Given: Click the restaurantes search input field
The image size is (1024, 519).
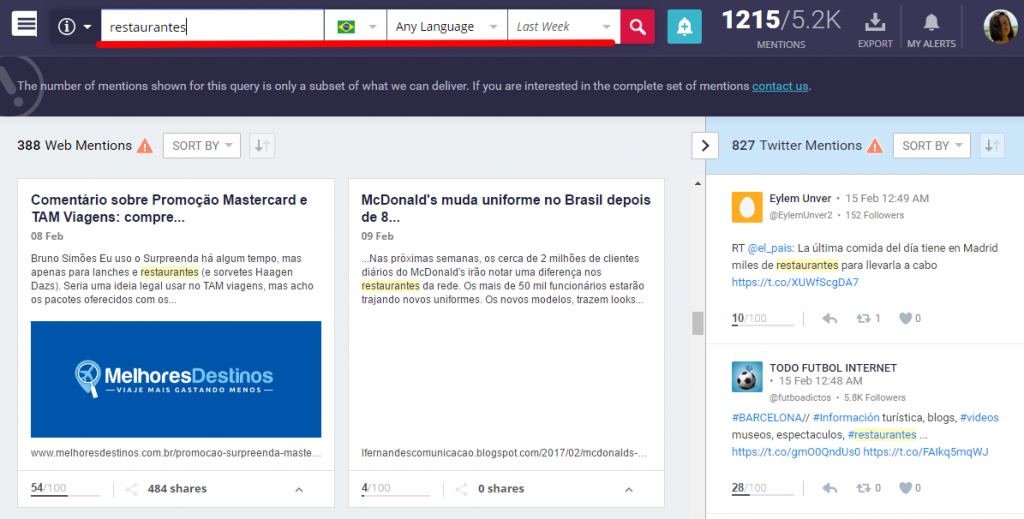Looking at the screenshot, I should click(x=212, y=27).
